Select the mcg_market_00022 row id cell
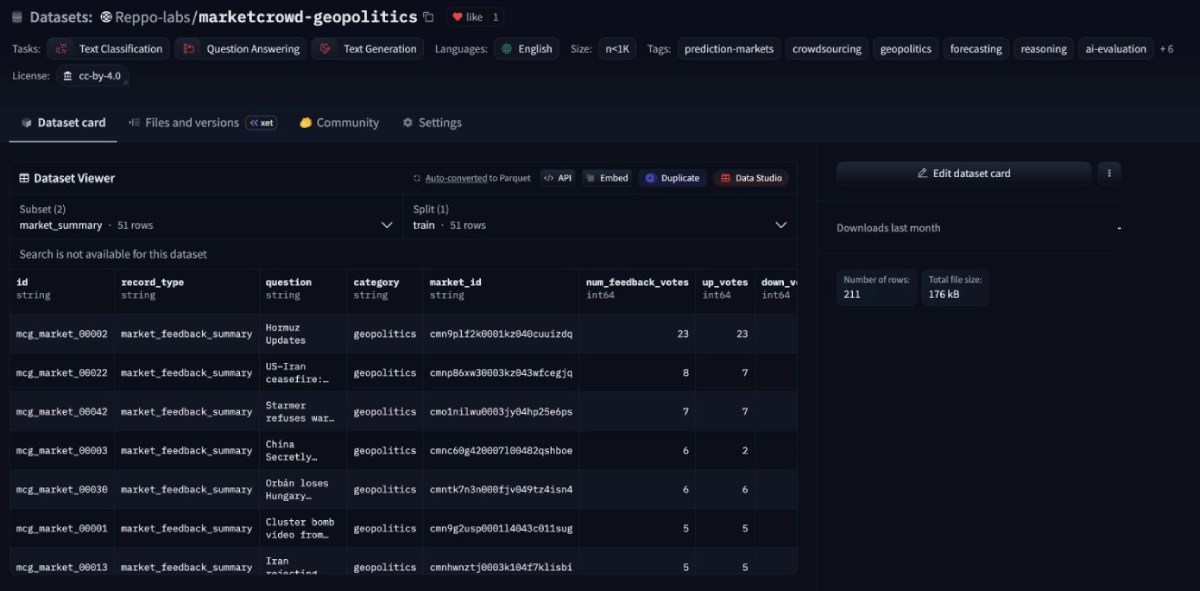 point(62,373)
